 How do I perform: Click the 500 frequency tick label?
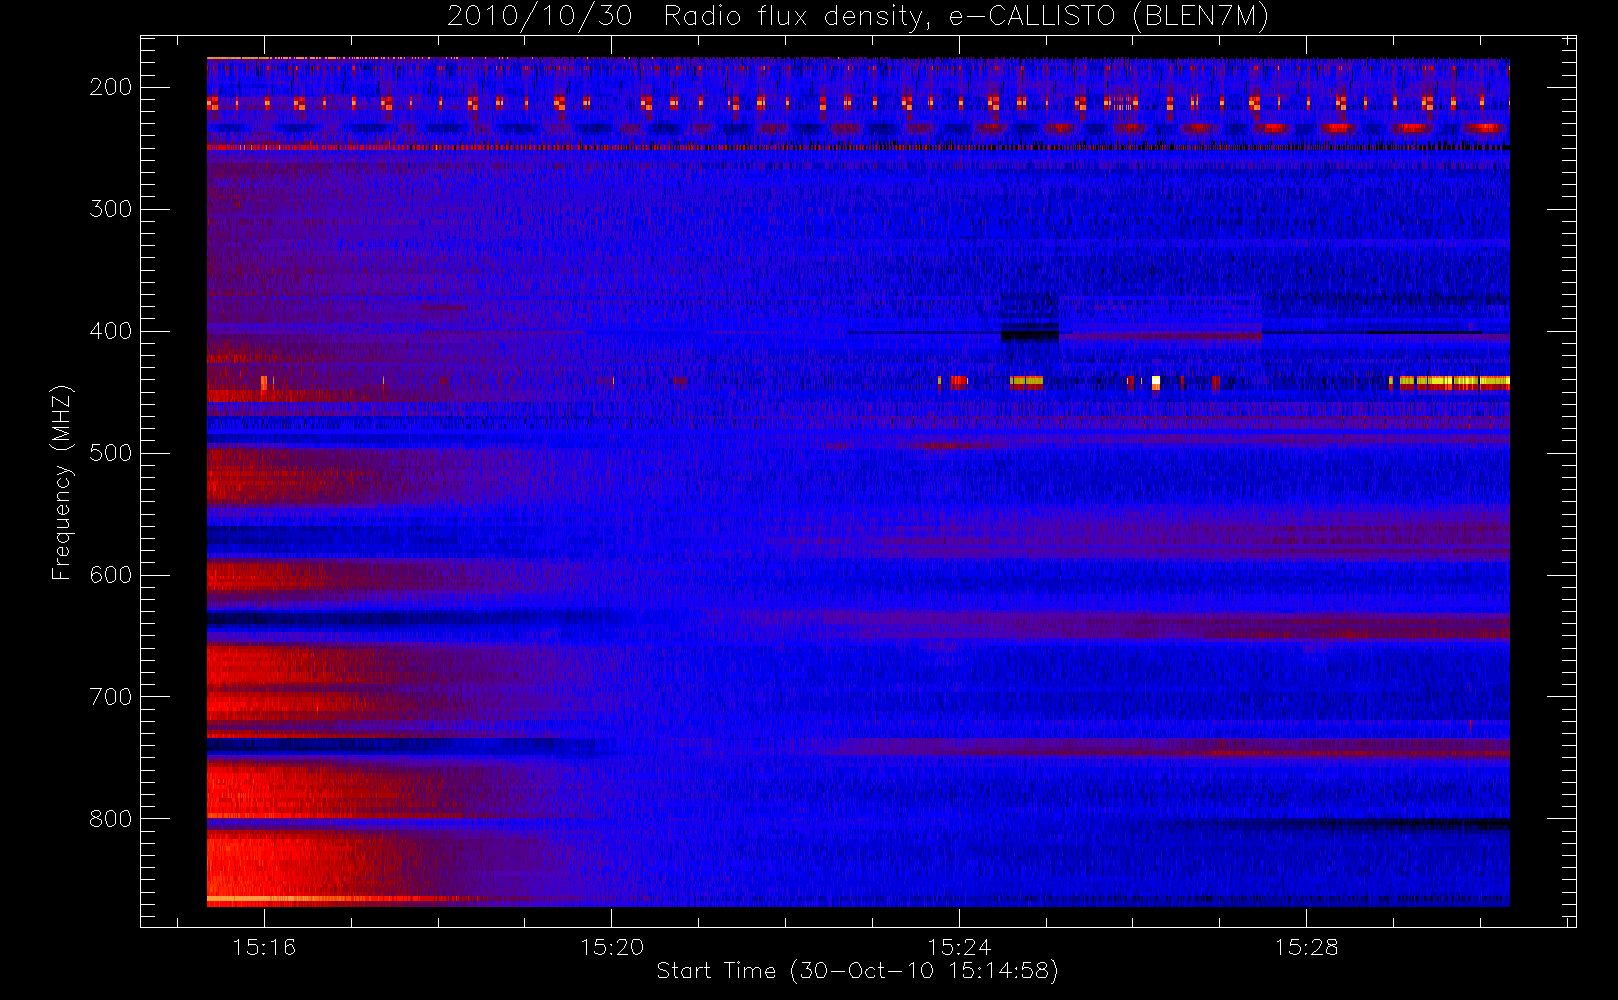tap(111, 453)
